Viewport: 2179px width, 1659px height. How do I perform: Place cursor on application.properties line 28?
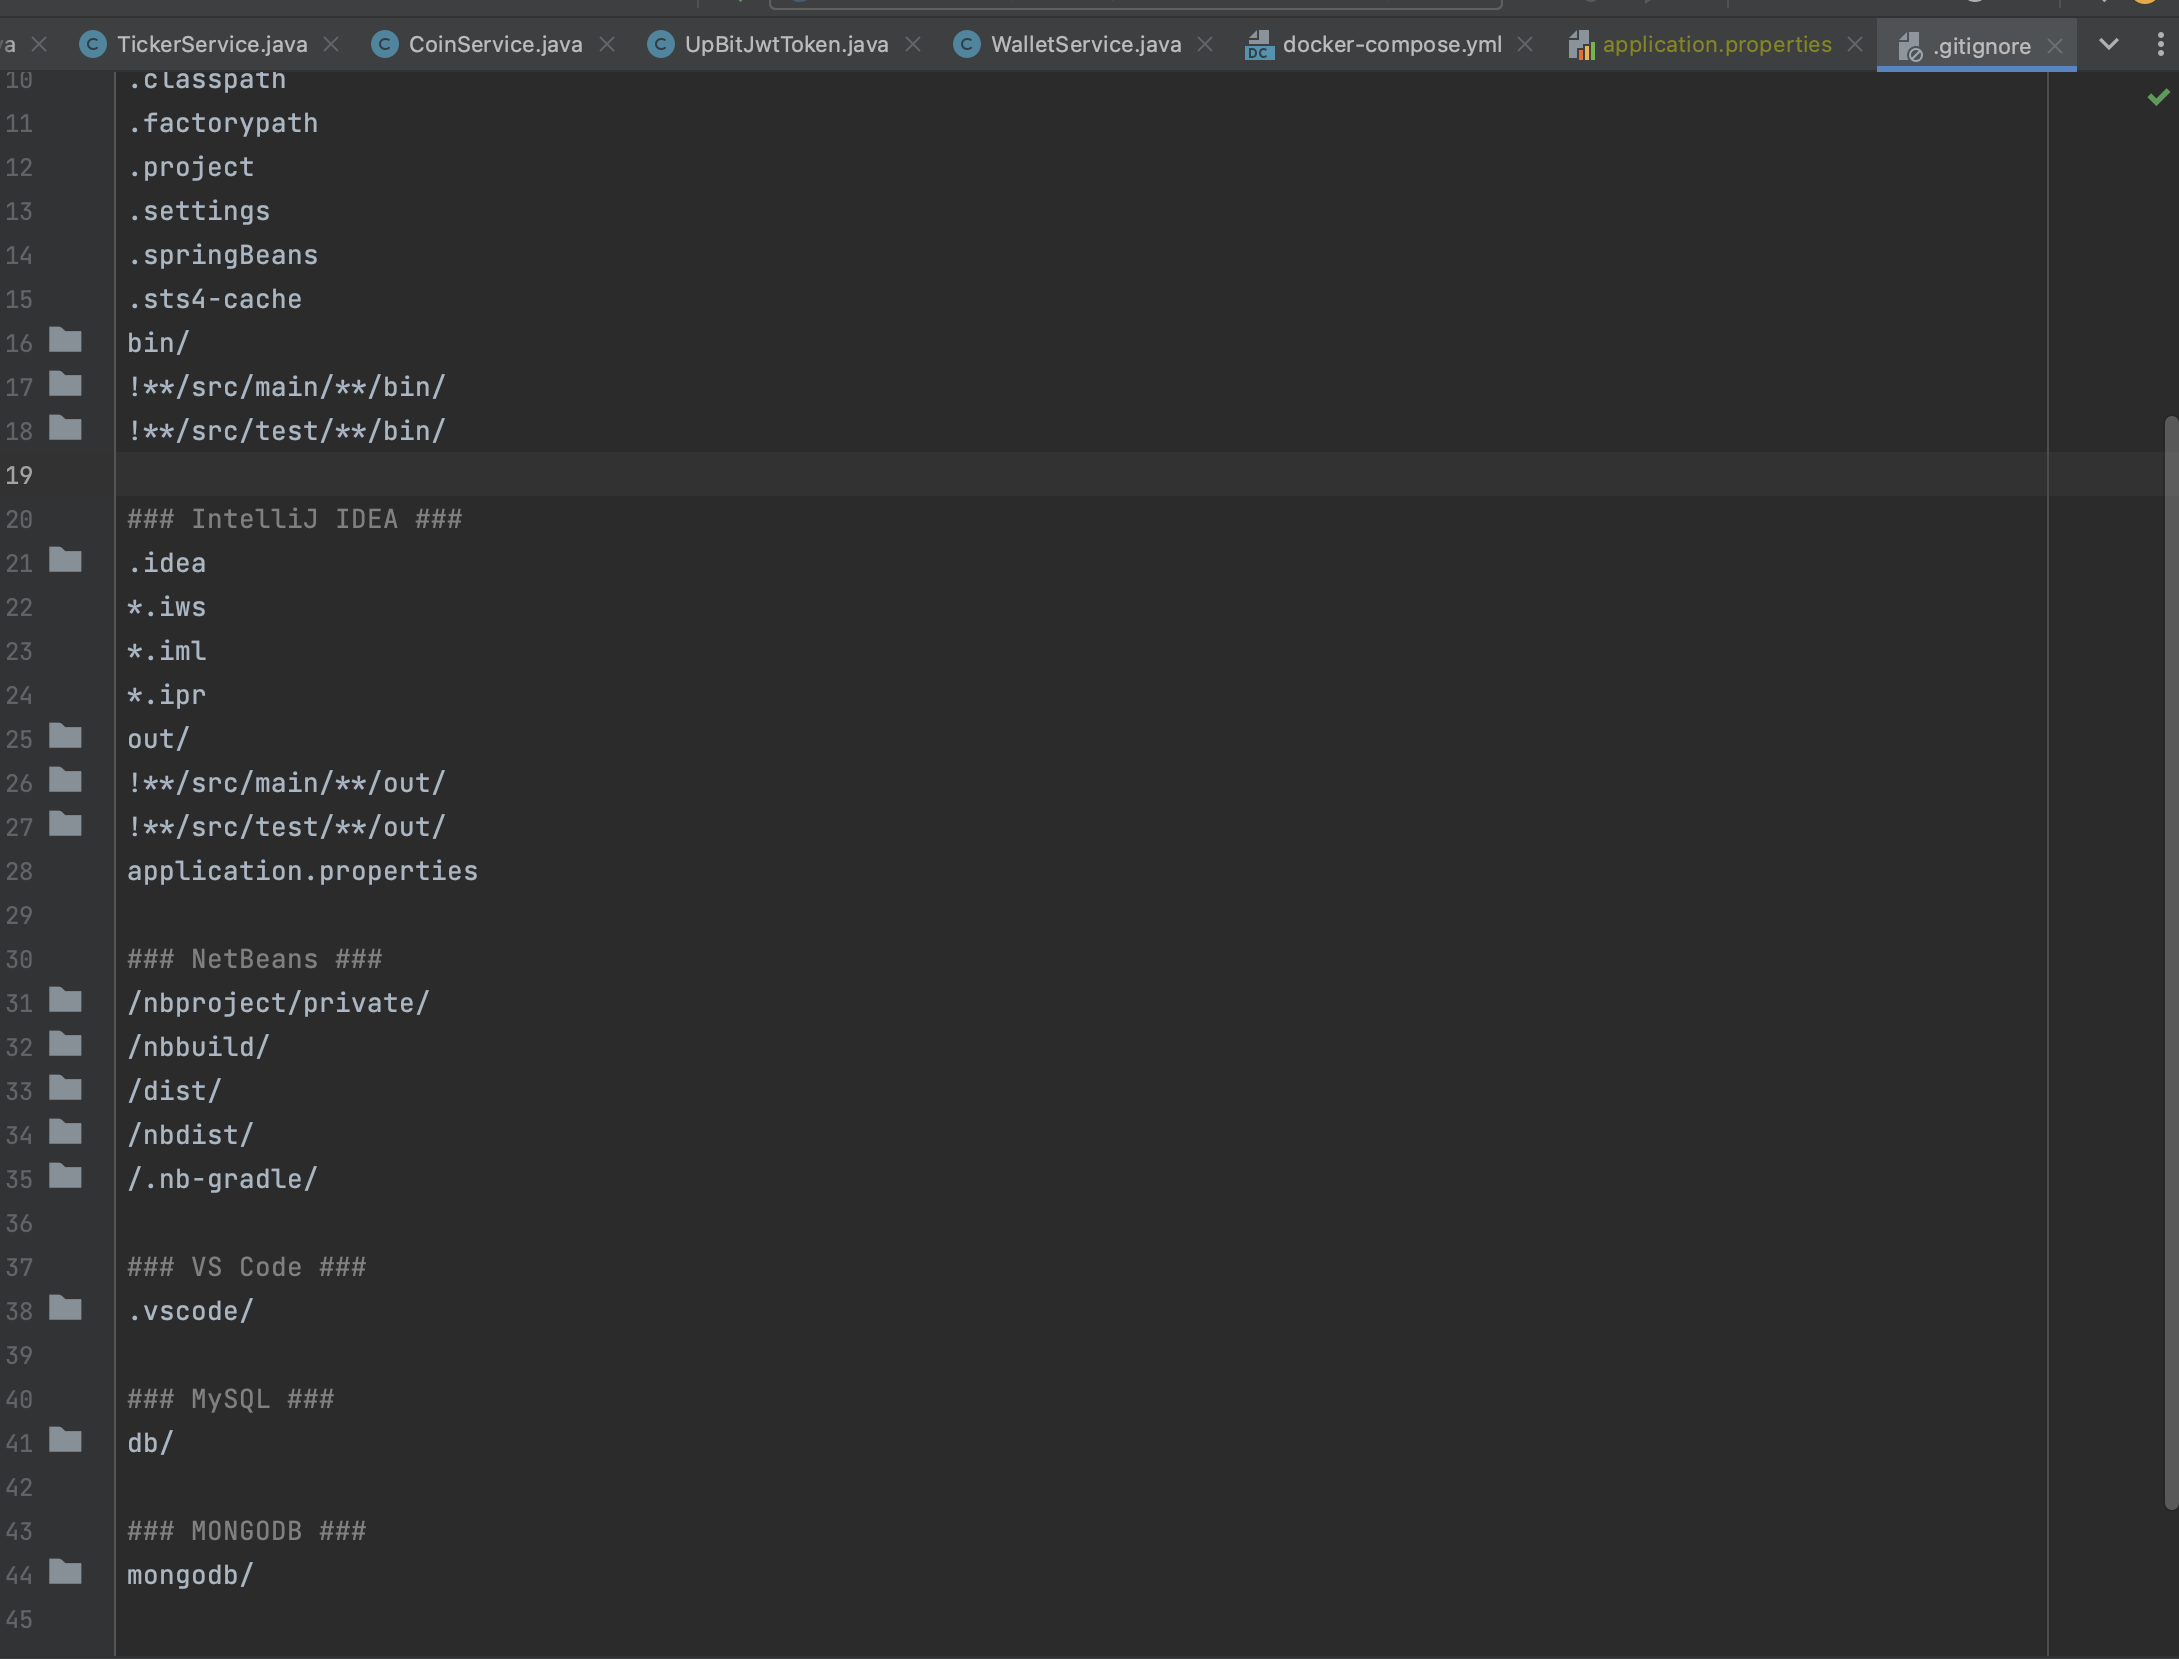click(x=302, y=871)
